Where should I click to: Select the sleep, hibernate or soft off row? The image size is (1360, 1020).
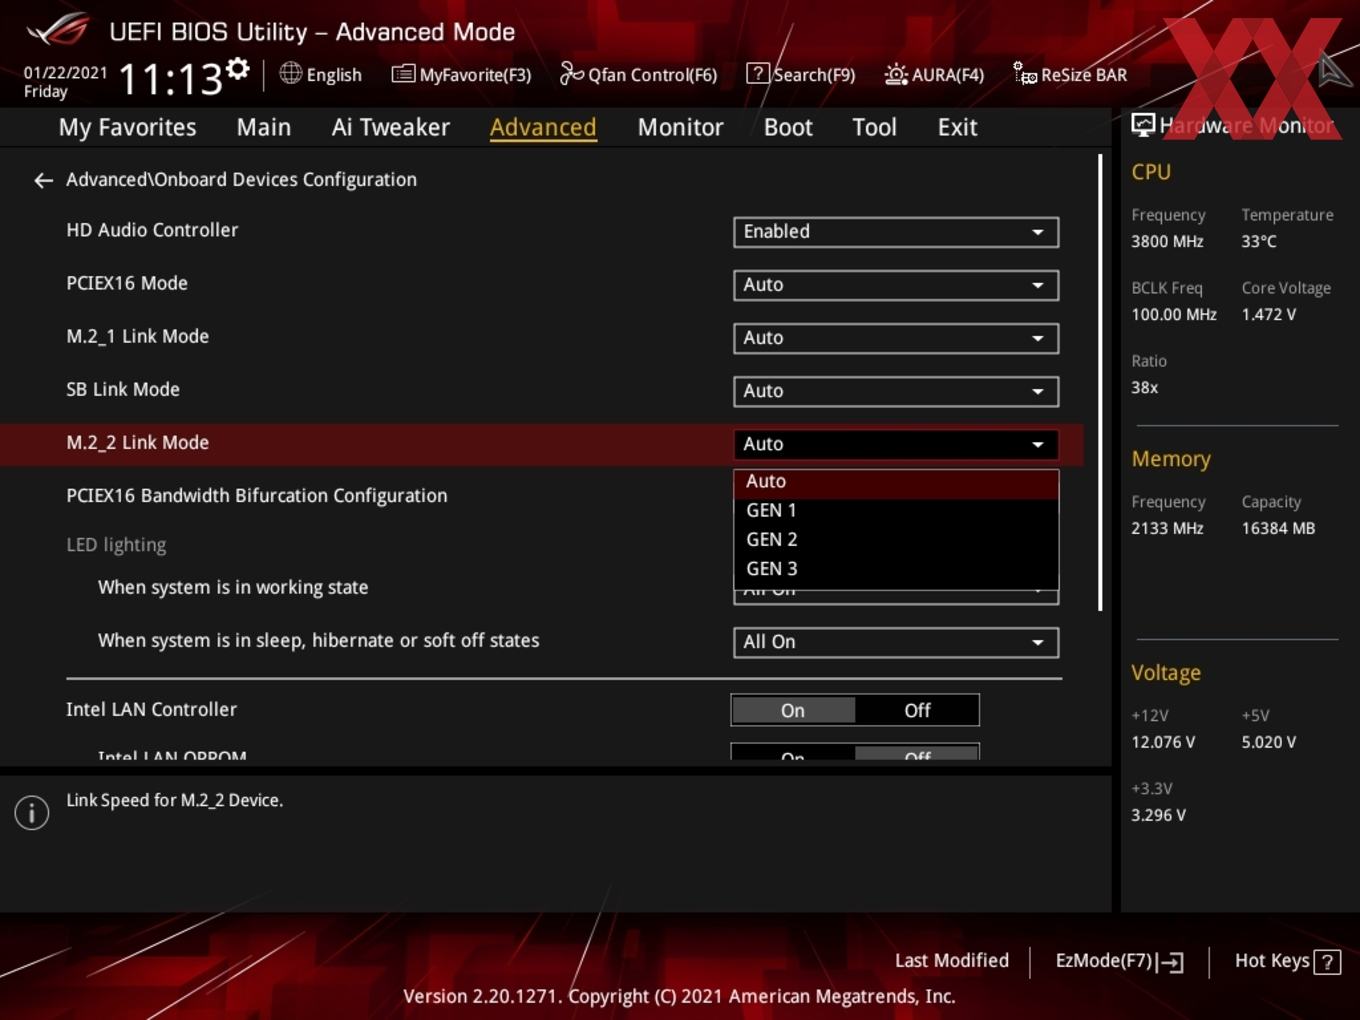319,641
